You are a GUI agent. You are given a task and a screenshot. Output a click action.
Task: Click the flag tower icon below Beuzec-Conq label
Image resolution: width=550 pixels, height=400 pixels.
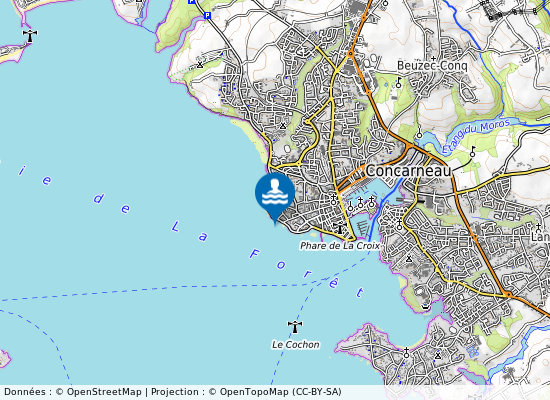(x=398, y=83)
